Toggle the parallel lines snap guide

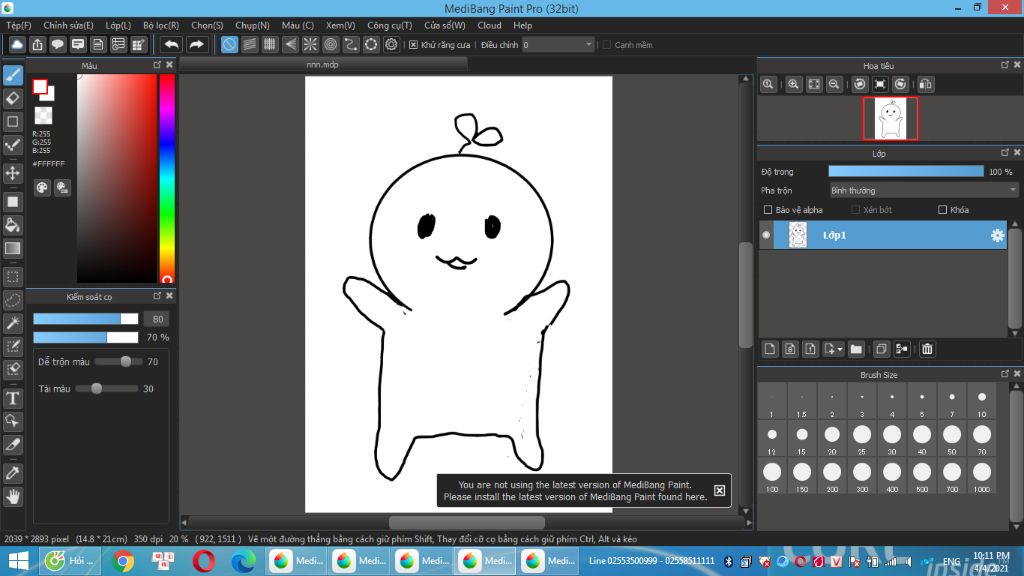(x=249, y=44)
